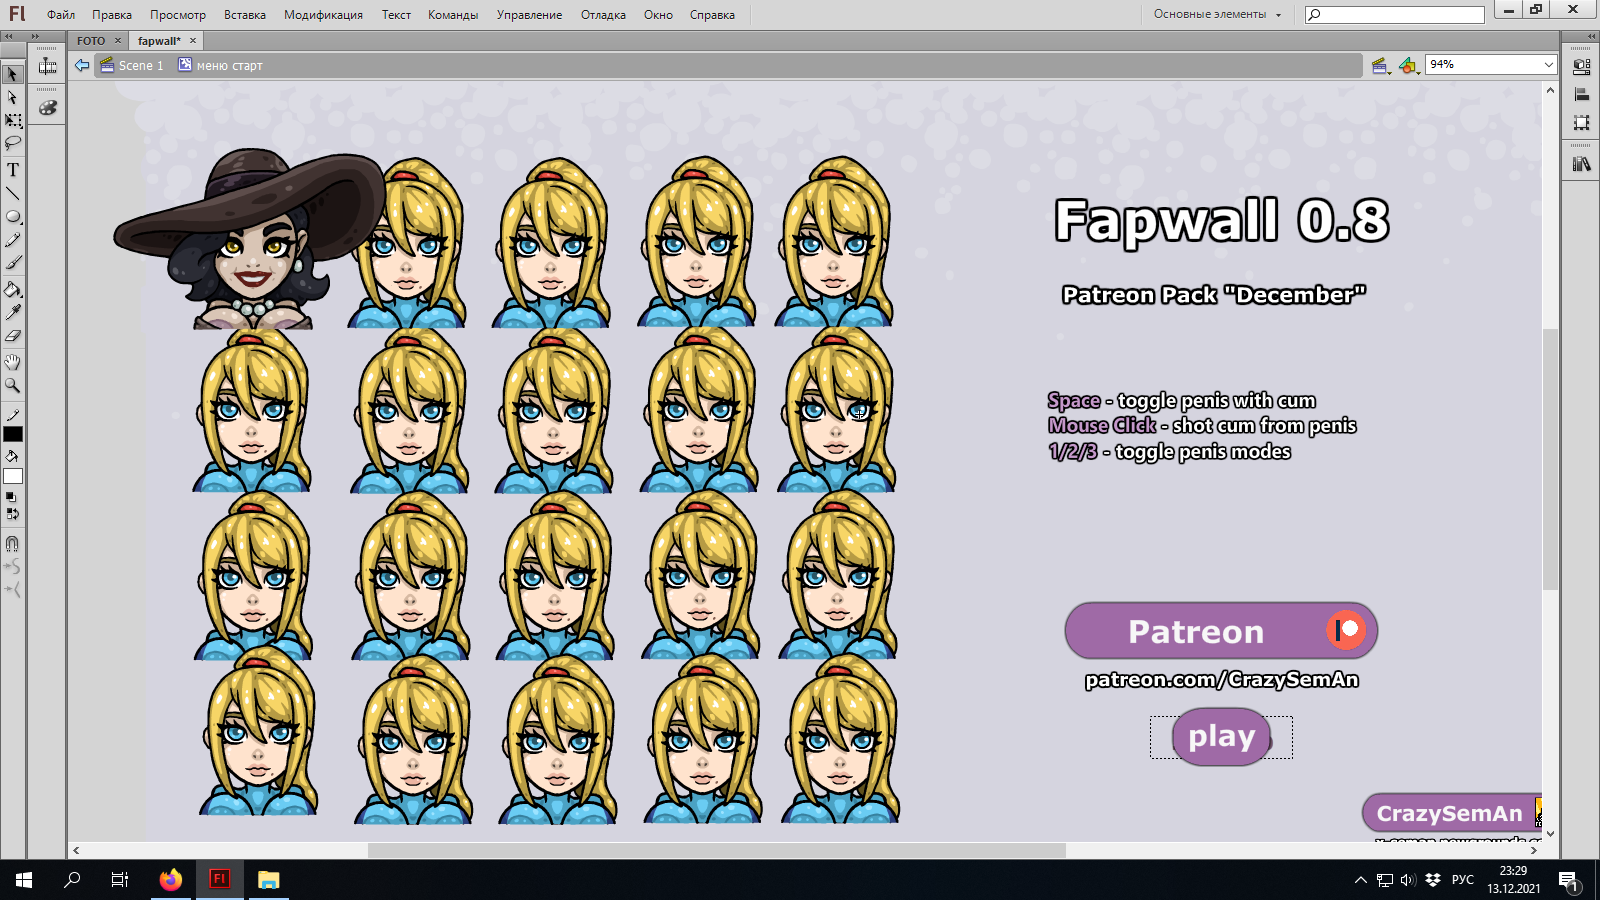Open the Color palette panel
This screenshot has width=1600, height=900.
(x=47, y=107)
